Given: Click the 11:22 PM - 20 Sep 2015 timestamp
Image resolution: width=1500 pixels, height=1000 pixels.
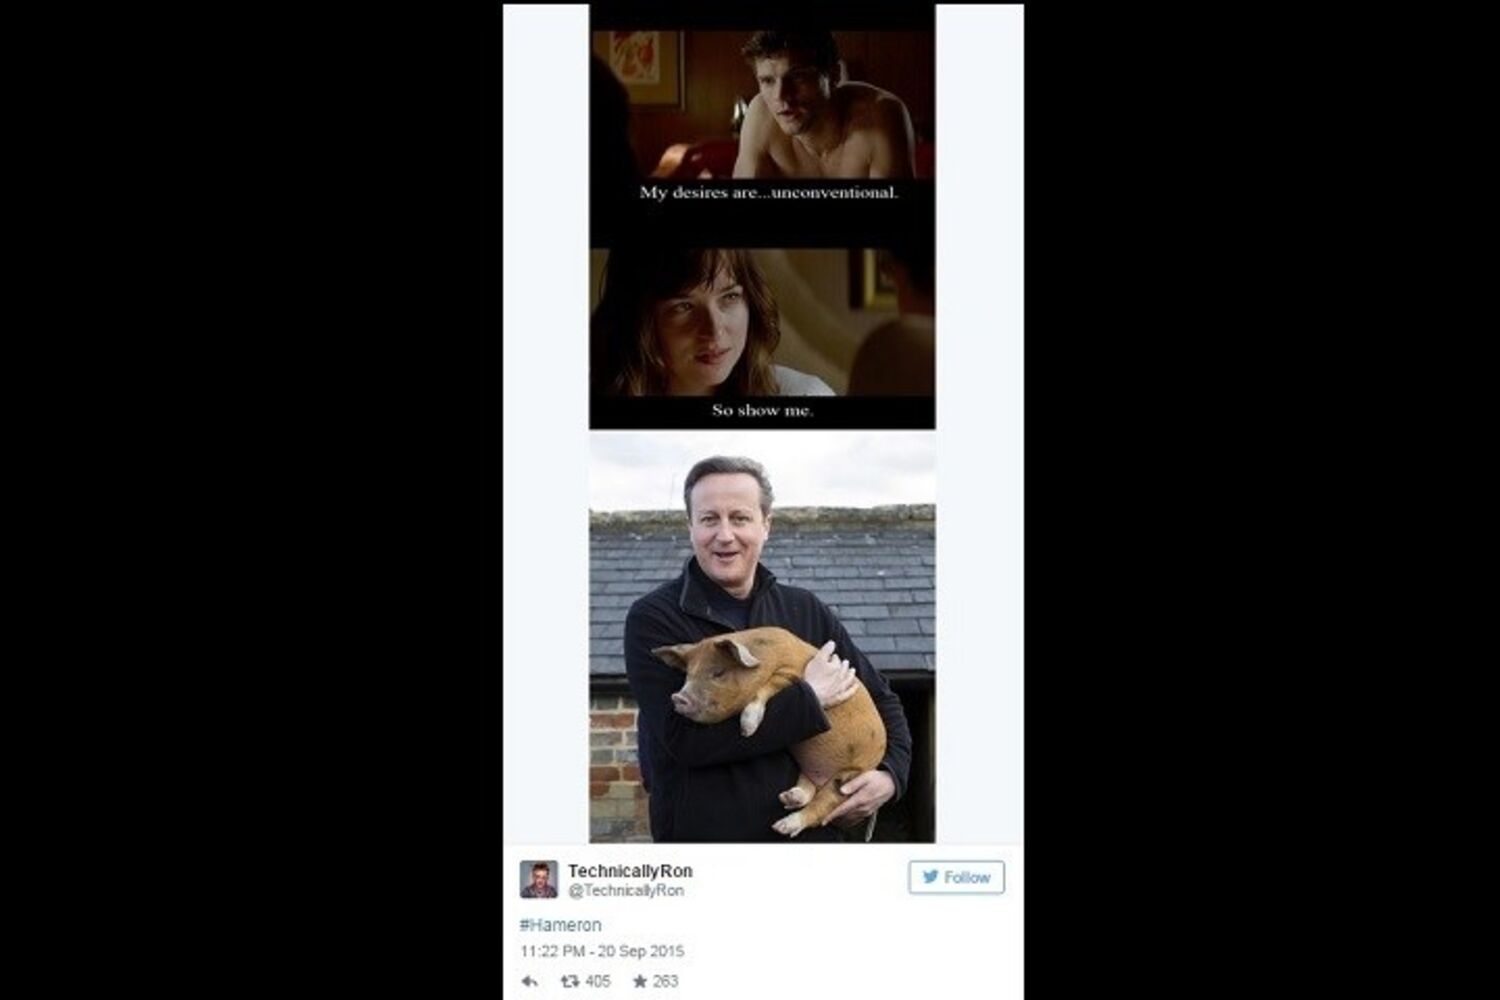Looking at the screenshot, I should click(x=602, y=951).
